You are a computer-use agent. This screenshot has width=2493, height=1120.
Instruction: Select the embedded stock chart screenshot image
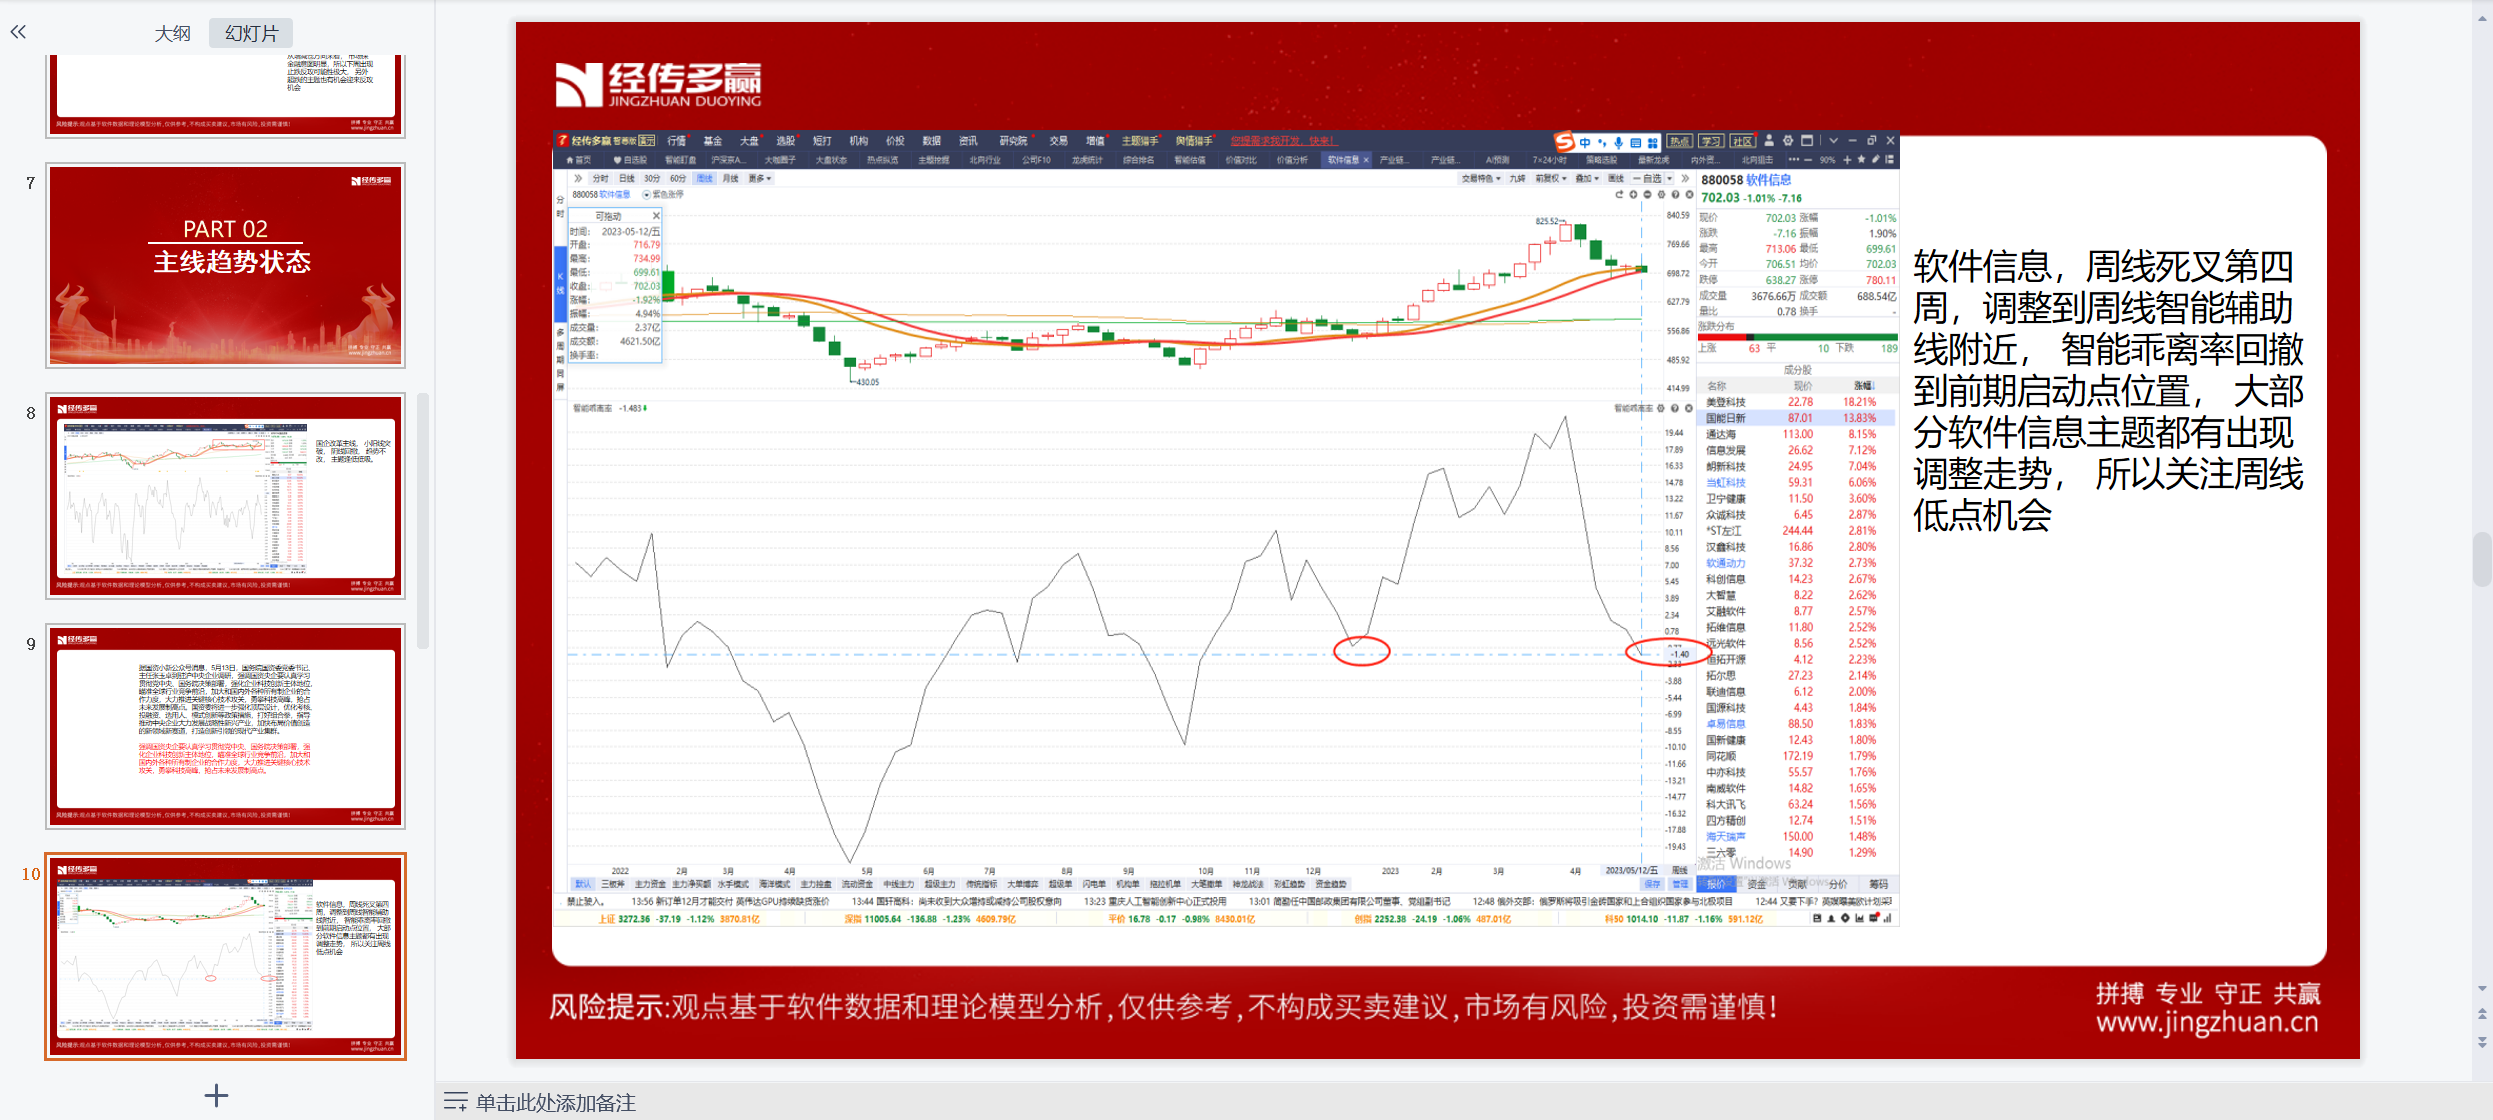pyautogui.click(x=1225, y=528)
